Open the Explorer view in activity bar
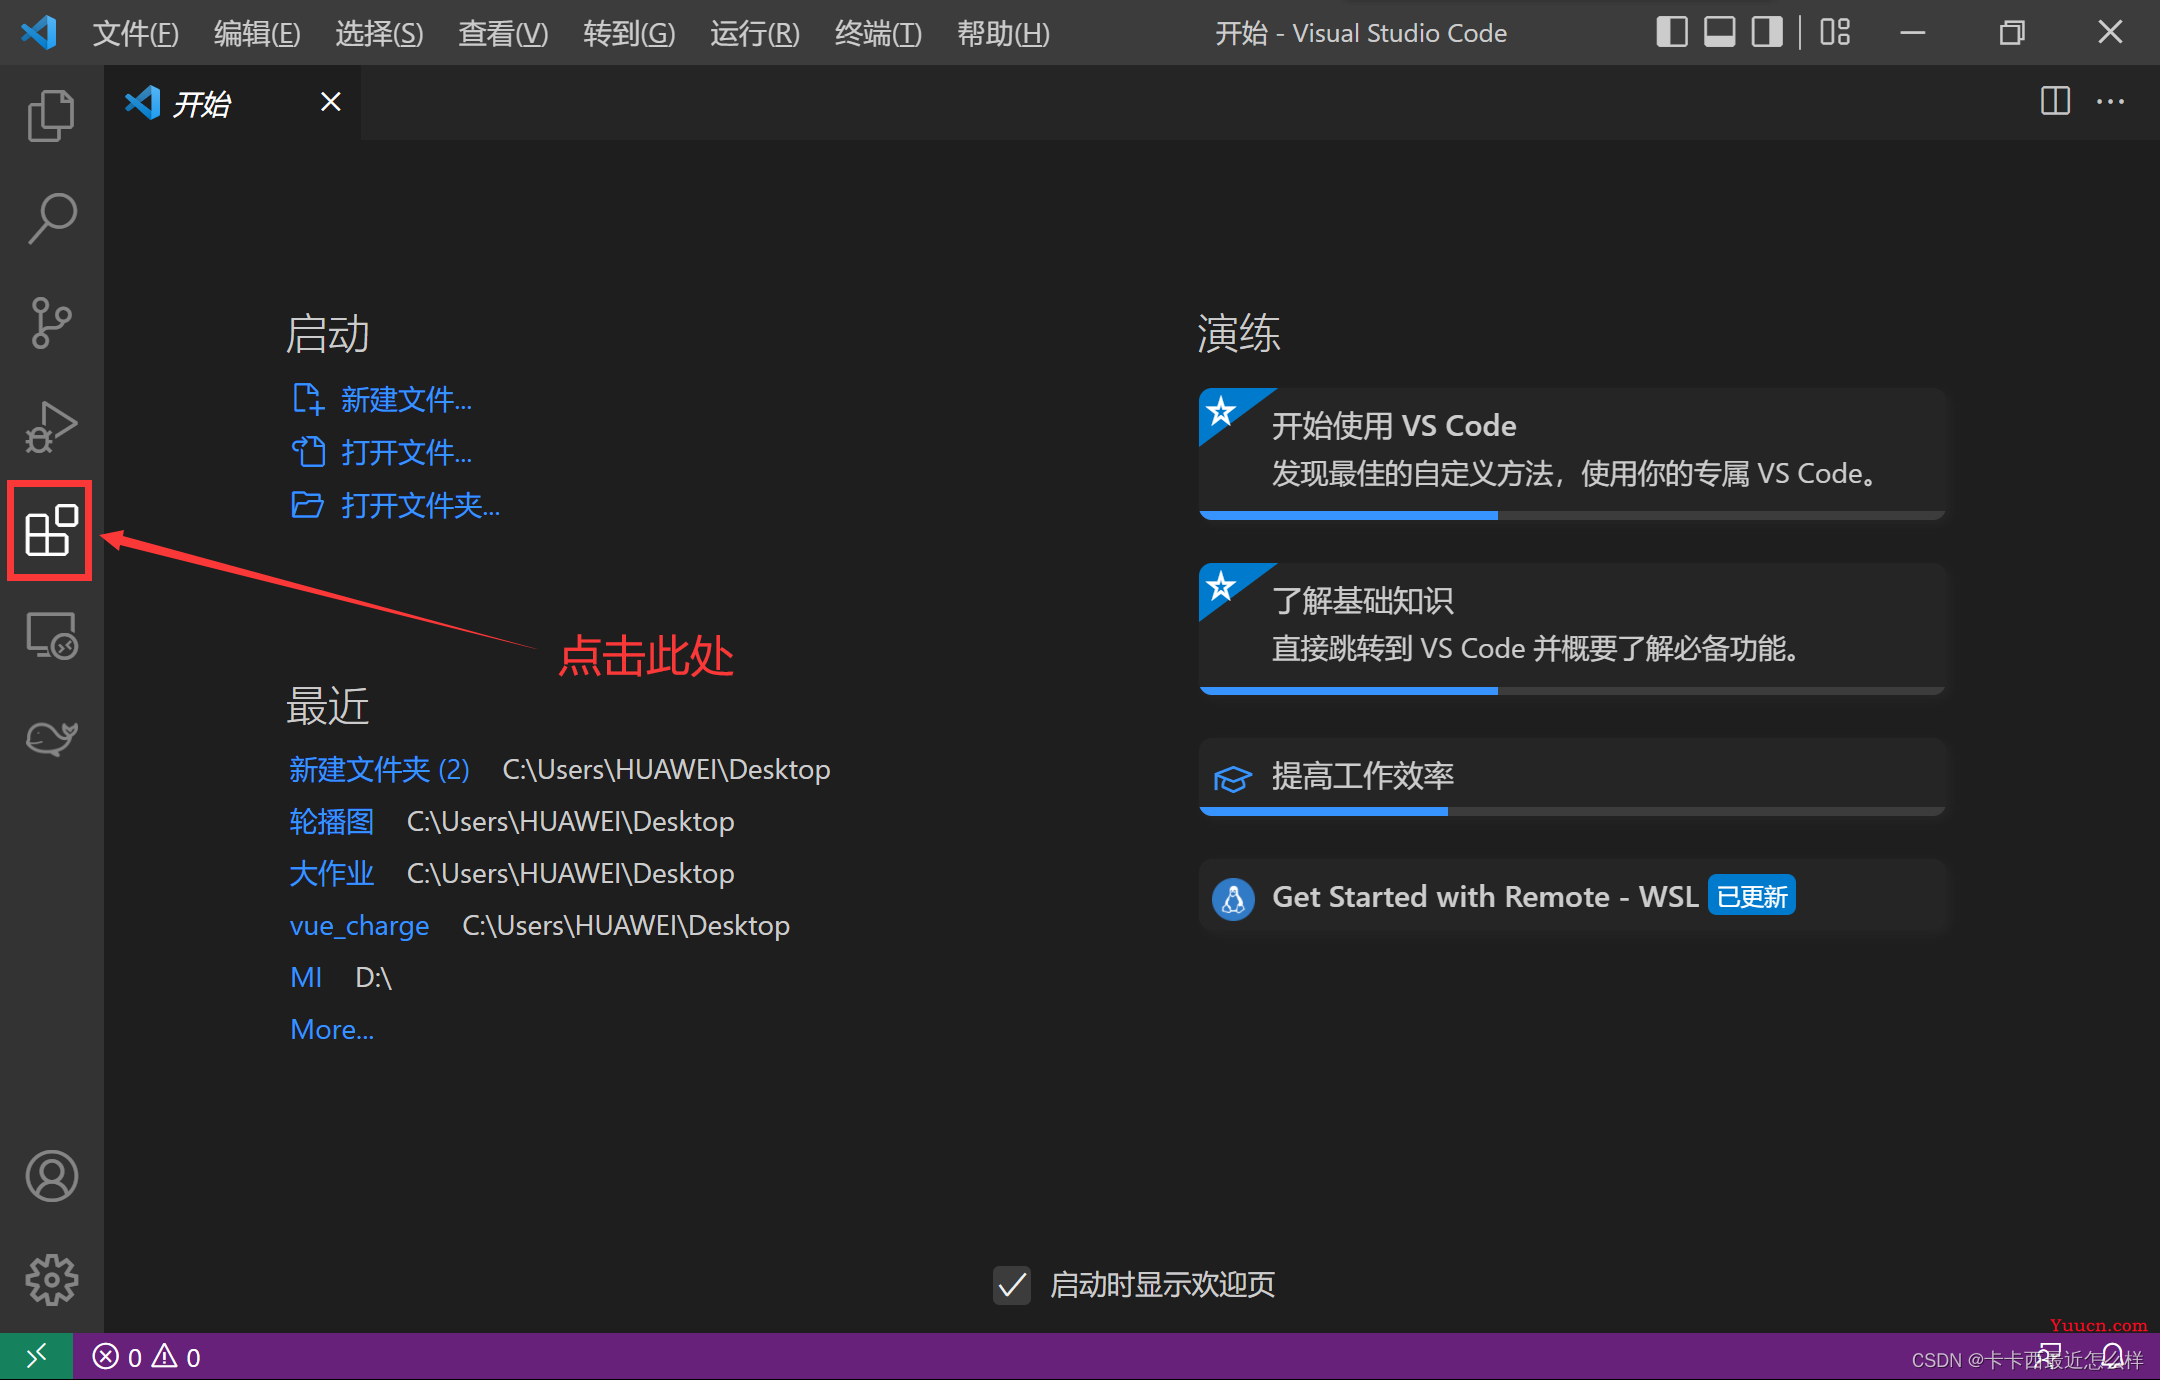Viewport: 2160px width, 1380px height. pyautogui.click(x=51, y=116)
